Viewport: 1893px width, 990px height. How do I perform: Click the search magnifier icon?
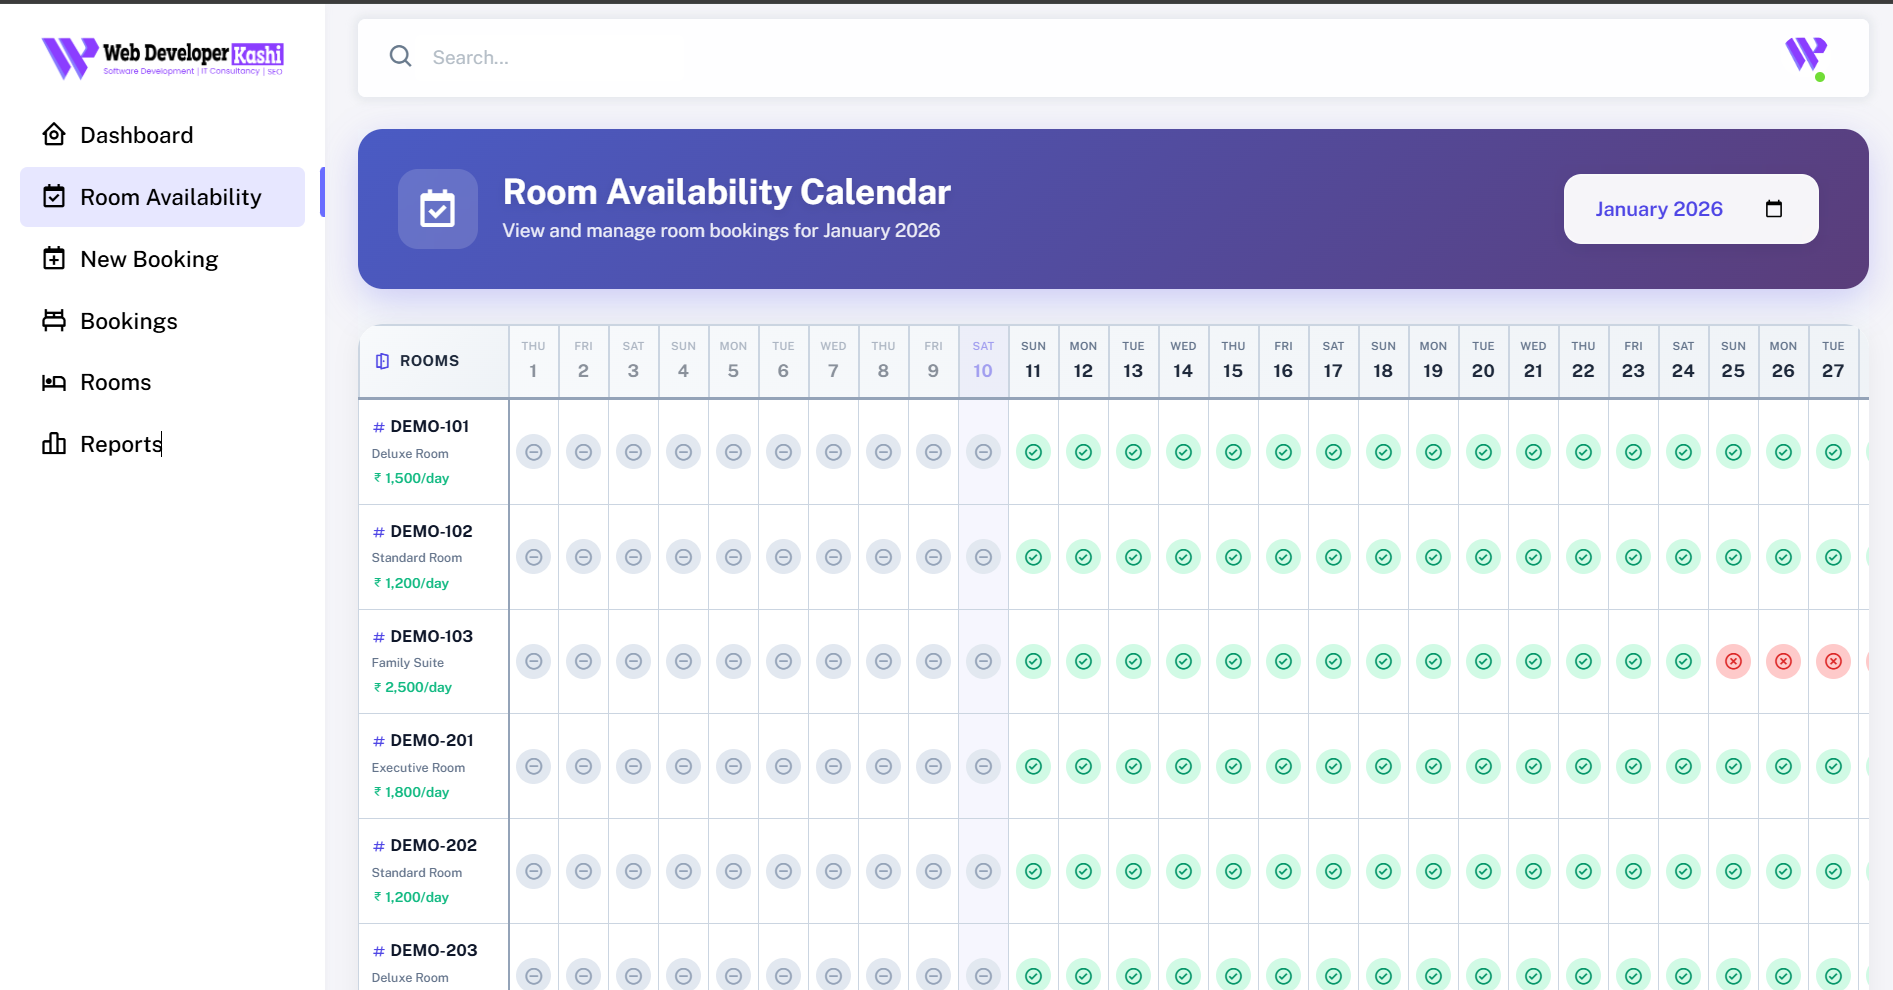coord(400,56)
